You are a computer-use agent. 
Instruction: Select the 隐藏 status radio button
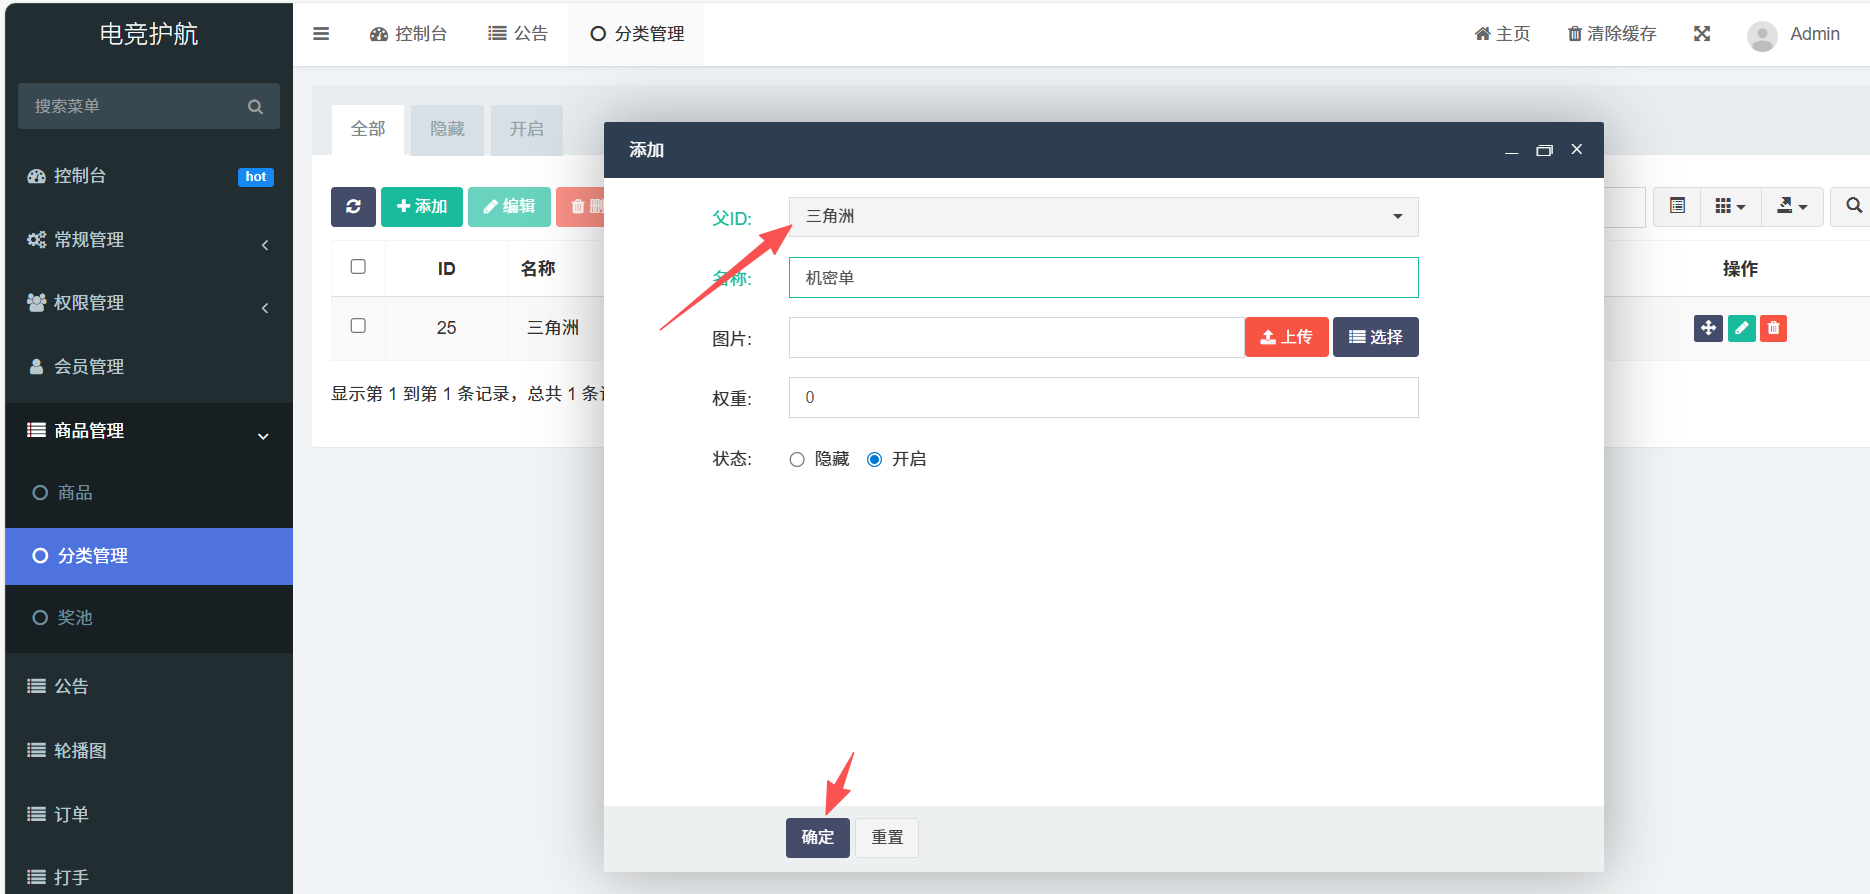(x=797, y=460)
